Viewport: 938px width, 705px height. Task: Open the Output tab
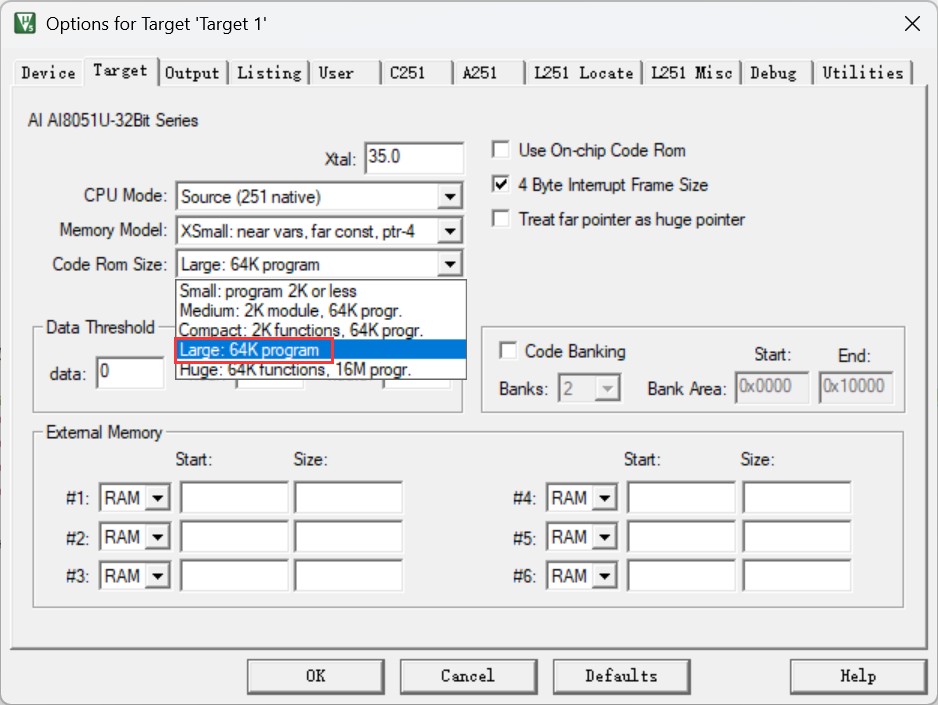(x=192, y=73)
